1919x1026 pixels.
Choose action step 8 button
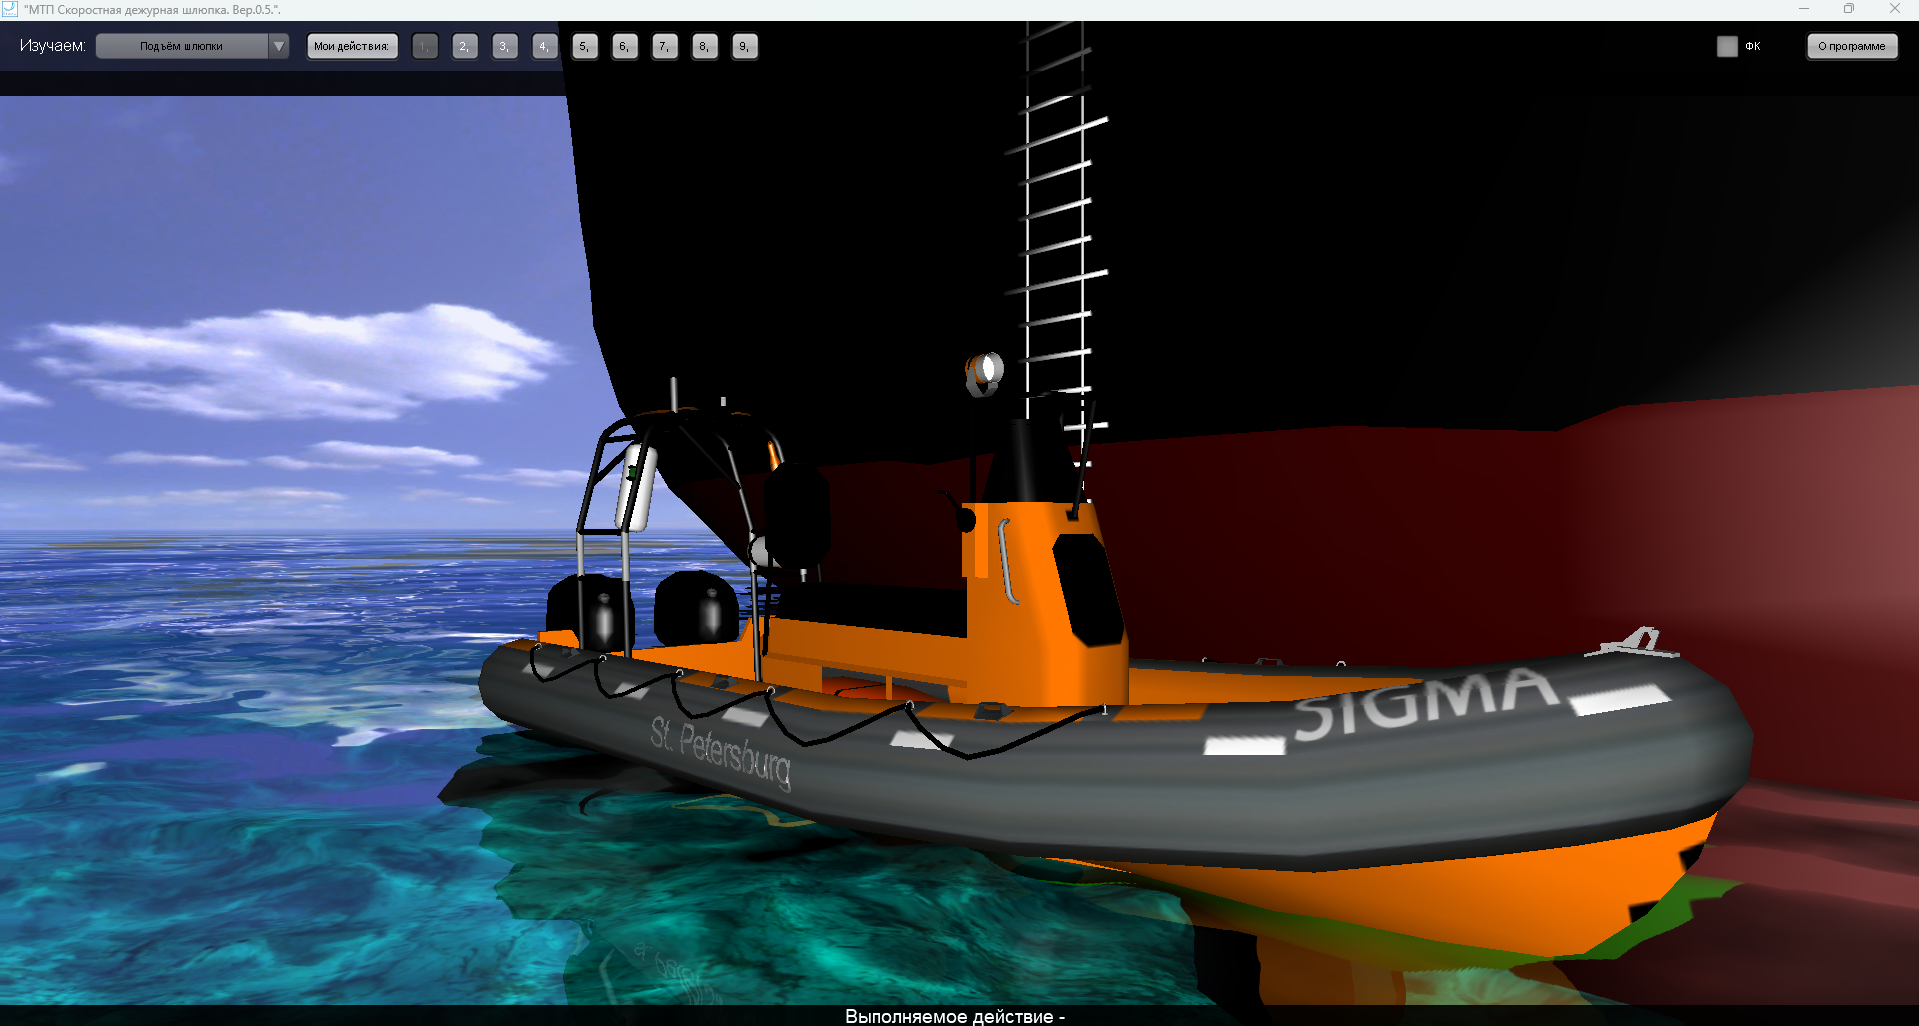705,46
